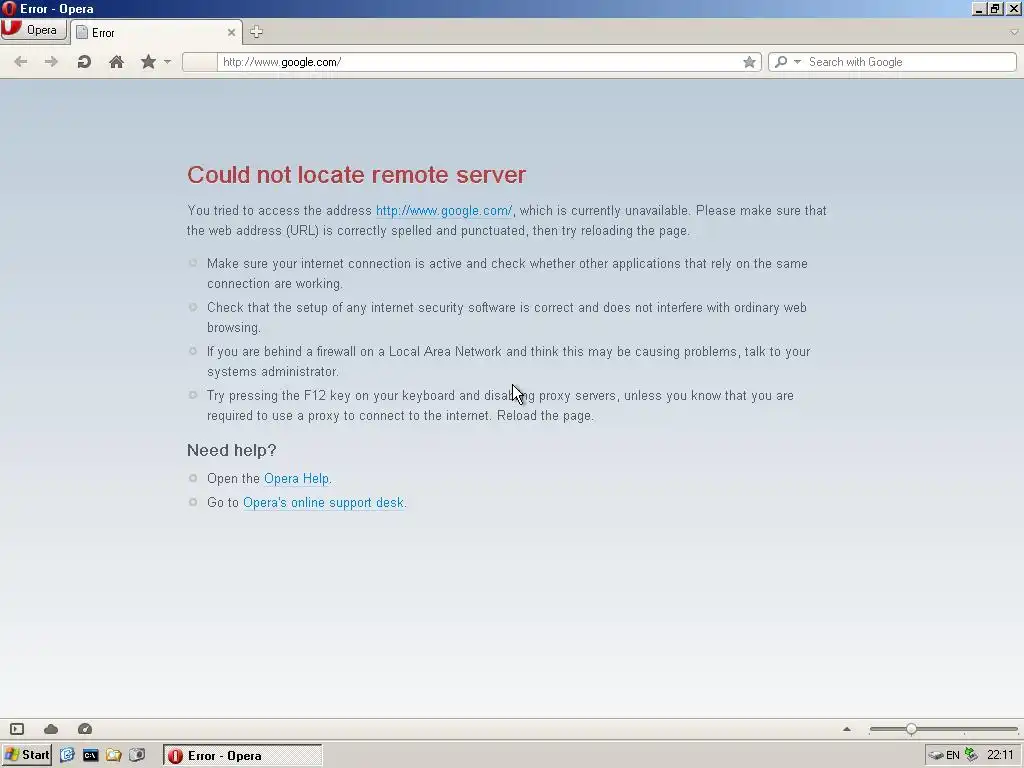The height and width of the screenshot is (768, 1024).
Task: Click the 'Could not locate remote server' heading
Action: [x=357, y=175]
